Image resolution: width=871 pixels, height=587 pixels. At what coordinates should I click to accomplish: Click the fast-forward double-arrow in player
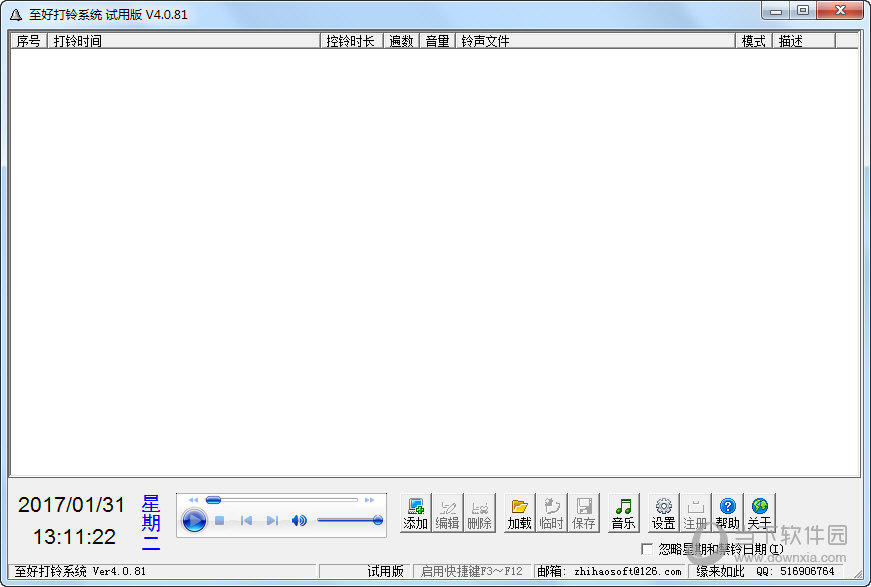[x=369, y=500]
